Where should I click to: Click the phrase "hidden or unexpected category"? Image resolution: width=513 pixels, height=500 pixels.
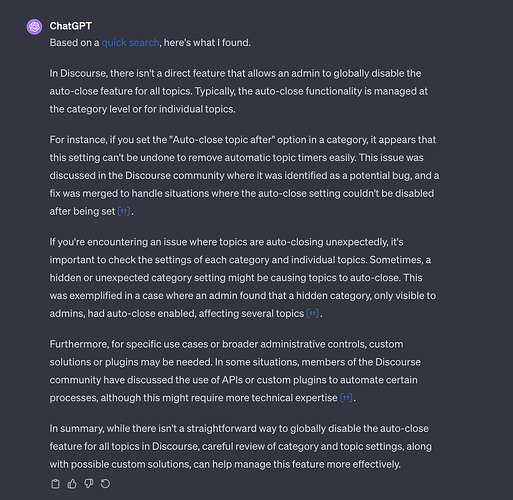click(121, 278)
